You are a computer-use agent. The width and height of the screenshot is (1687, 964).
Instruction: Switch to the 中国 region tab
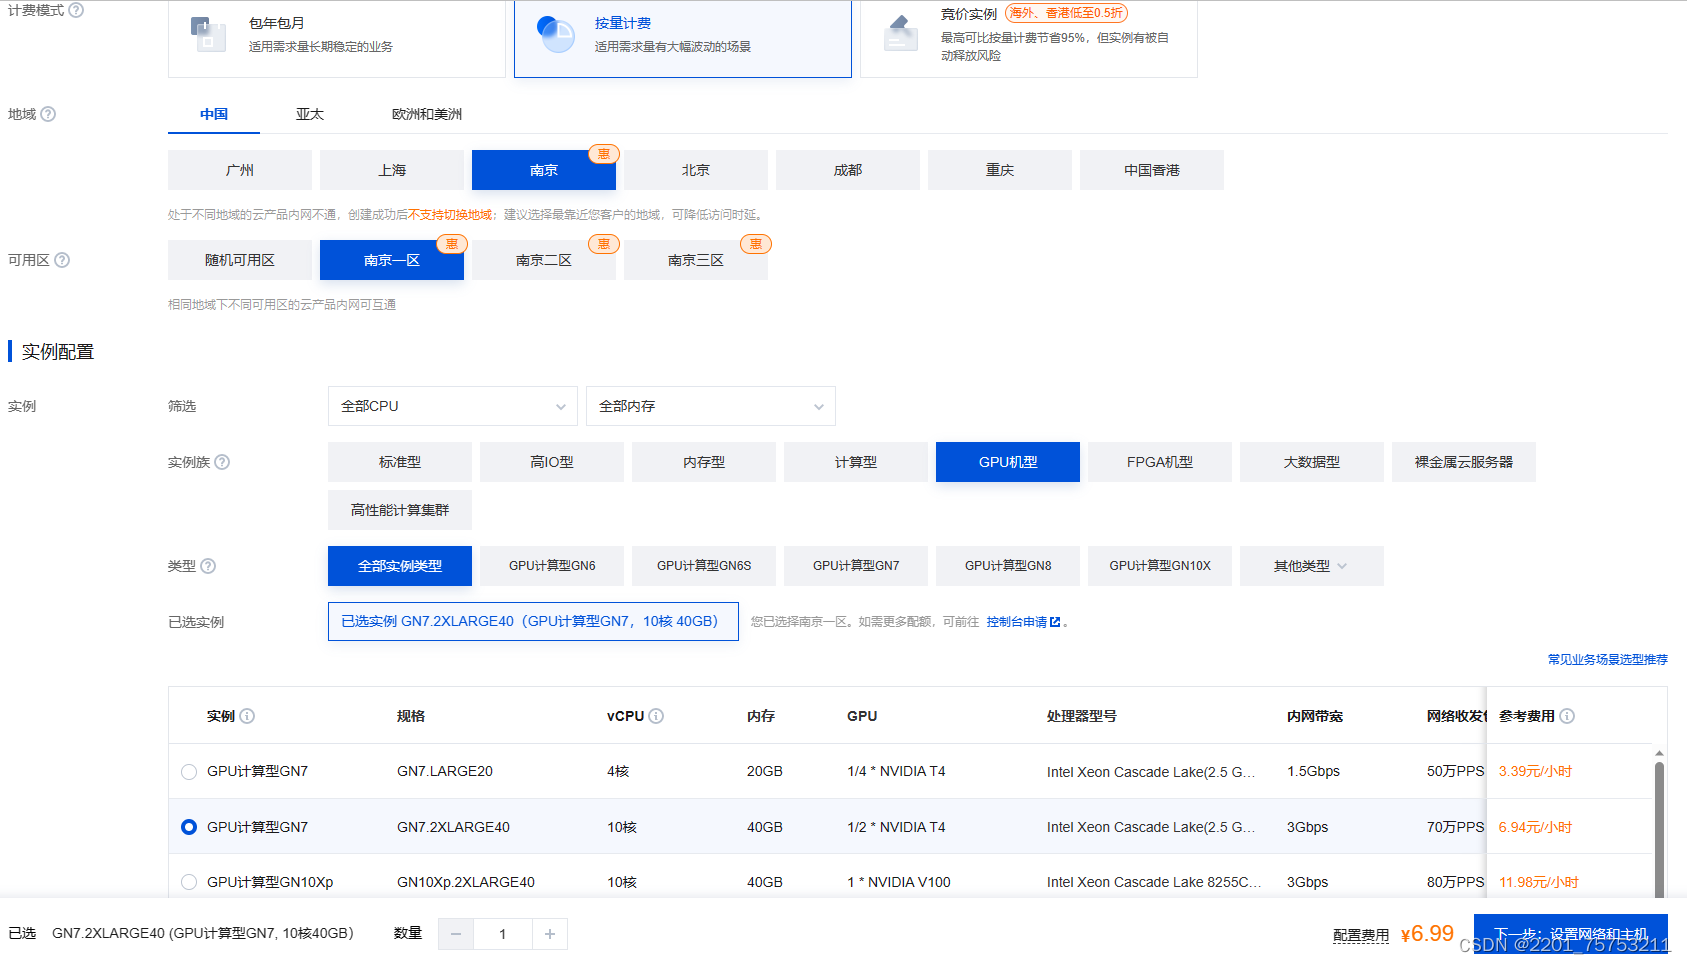coord(214,114)
